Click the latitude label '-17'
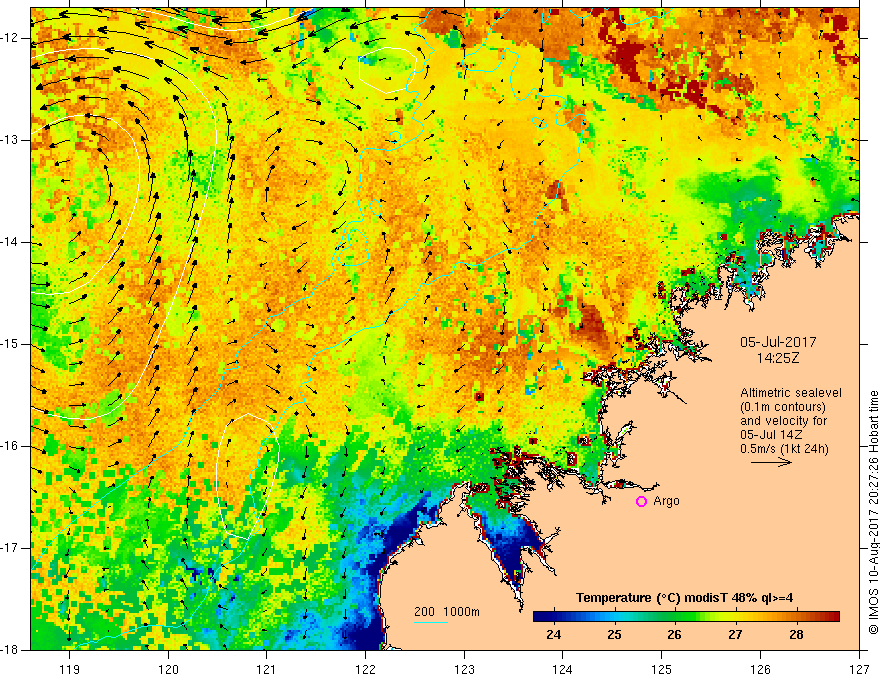880x680 pixels. (x=10, y=548)
